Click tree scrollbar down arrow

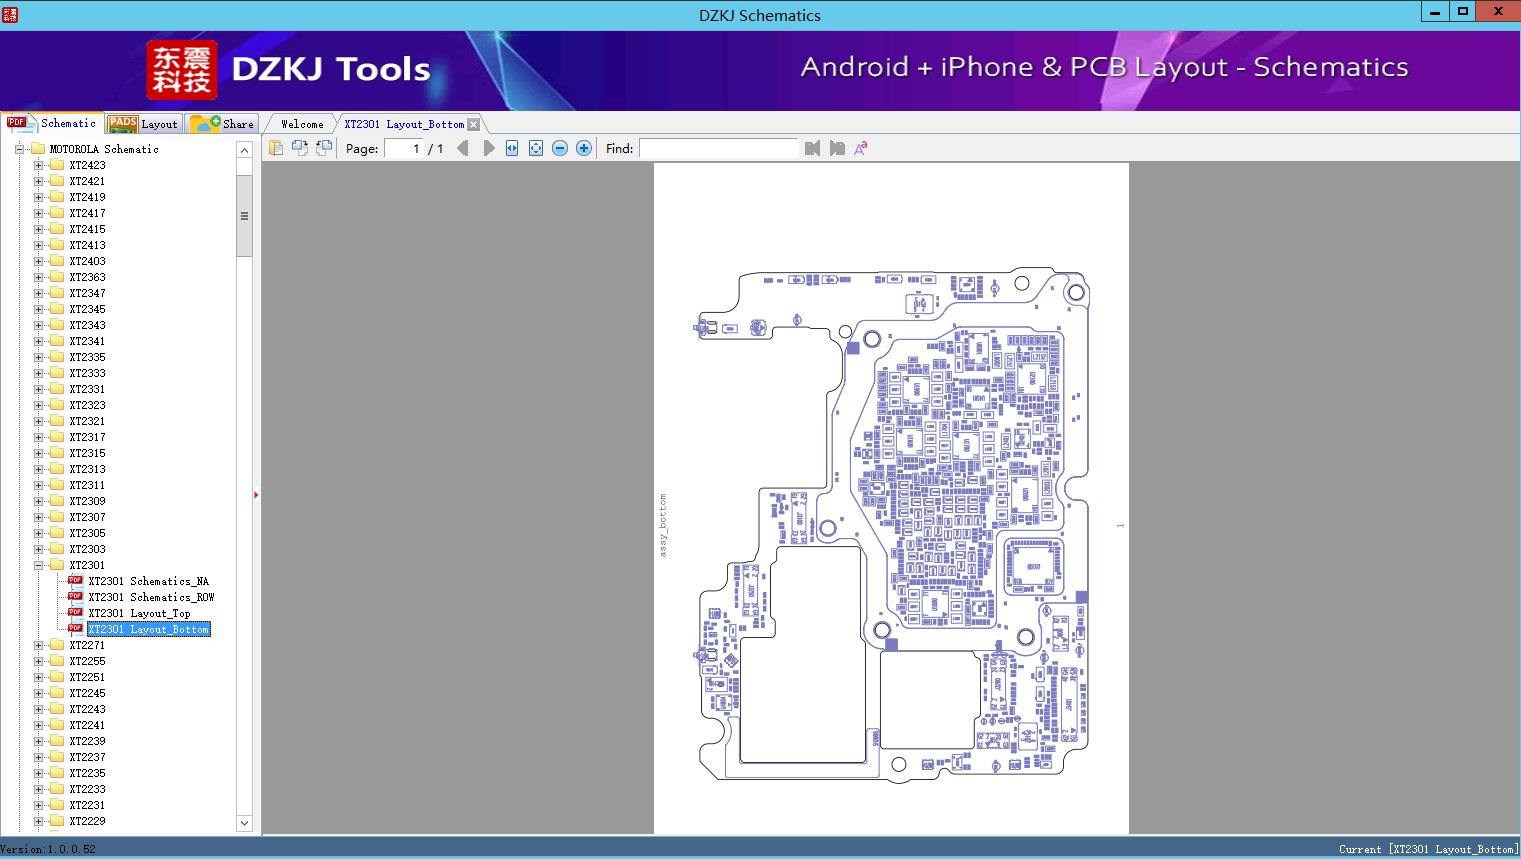(x=244, y=823)
